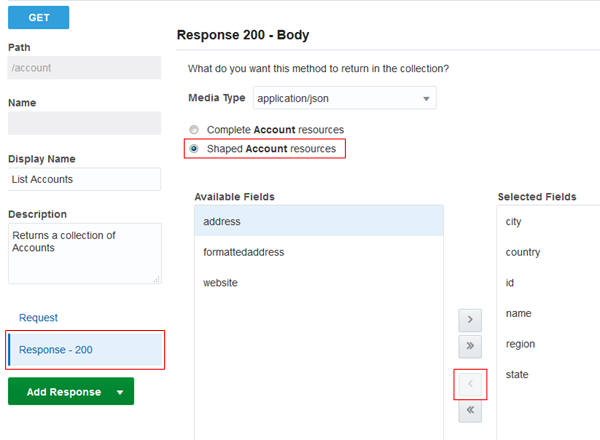The image size is (600, 440).
Task: Click the blue GET method button
Action: pyautogui.click(x=39, y=17)
